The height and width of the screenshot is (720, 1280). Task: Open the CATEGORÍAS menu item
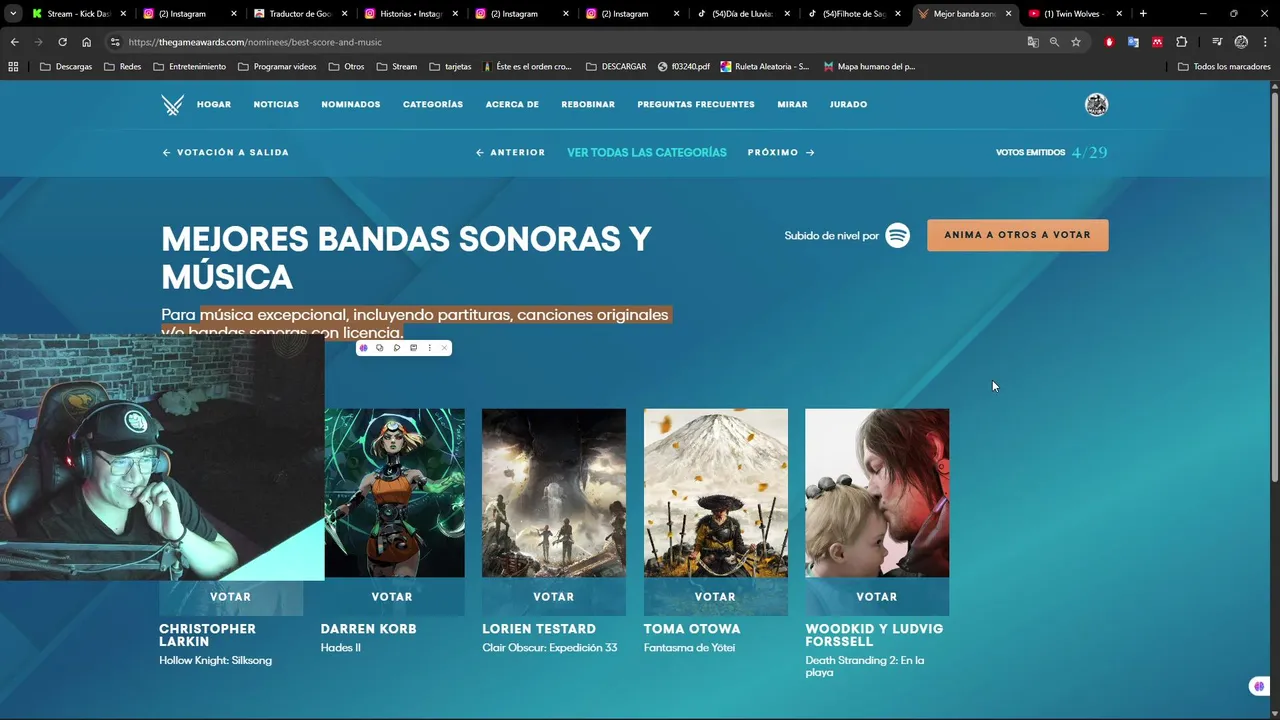coord(433,105)
